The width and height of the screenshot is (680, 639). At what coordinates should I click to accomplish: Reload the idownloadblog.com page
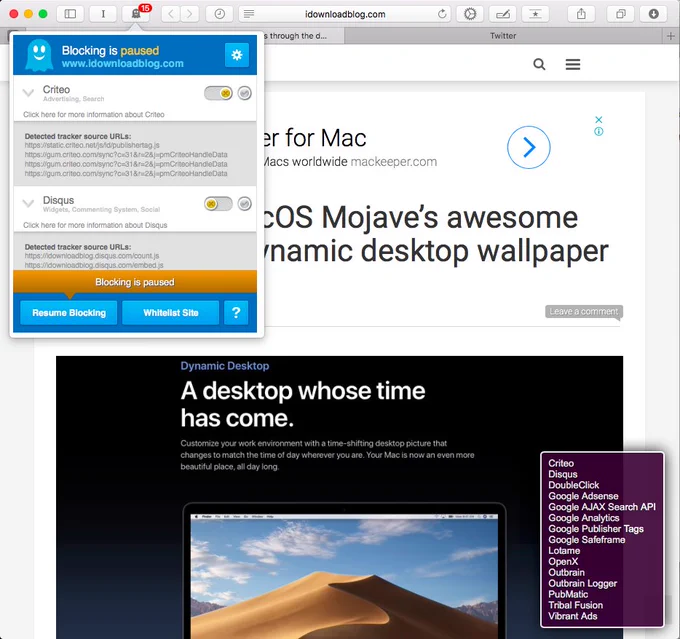pyautogui.click(x=442, y=14)
